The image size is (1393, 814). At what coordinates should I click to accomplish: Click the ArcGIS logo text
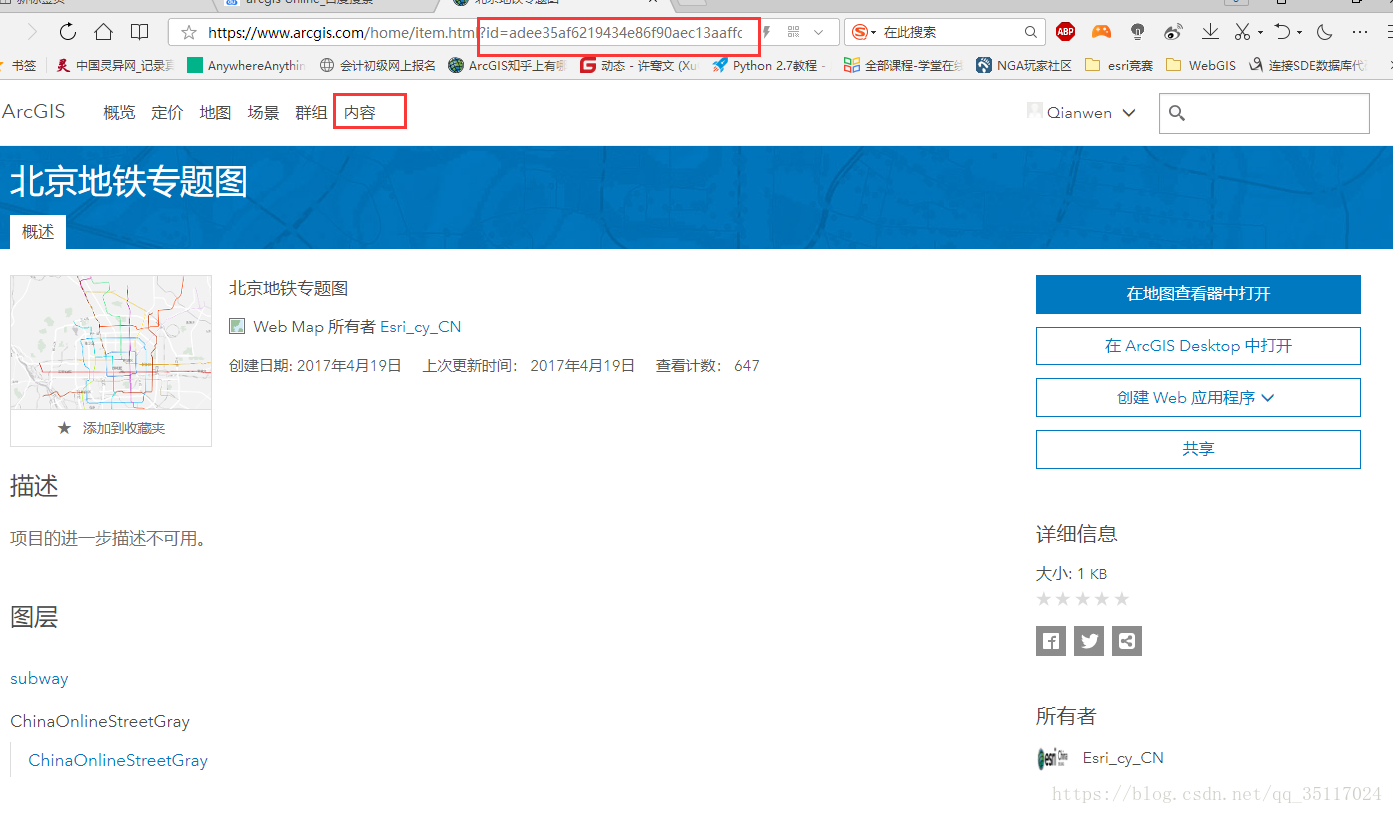(x=33, y=111)
